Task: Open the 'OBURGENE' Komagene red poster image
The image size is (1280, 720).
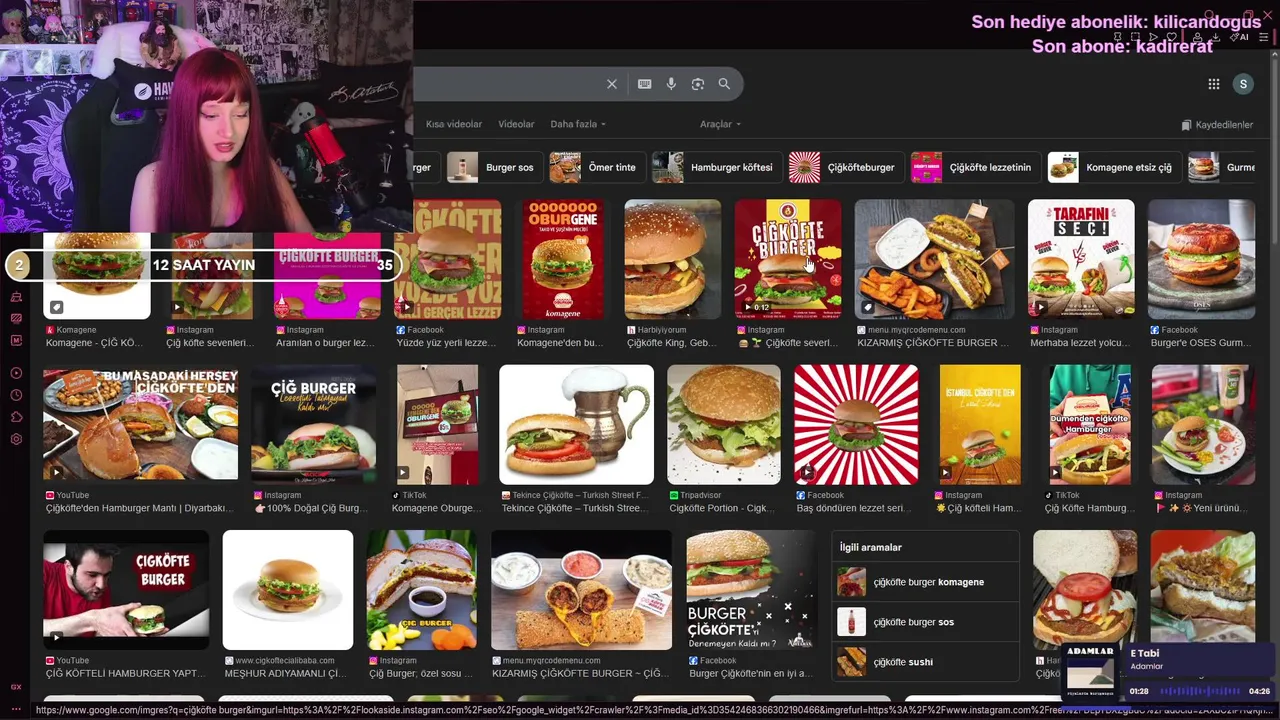Action: (x=563, y=259)
